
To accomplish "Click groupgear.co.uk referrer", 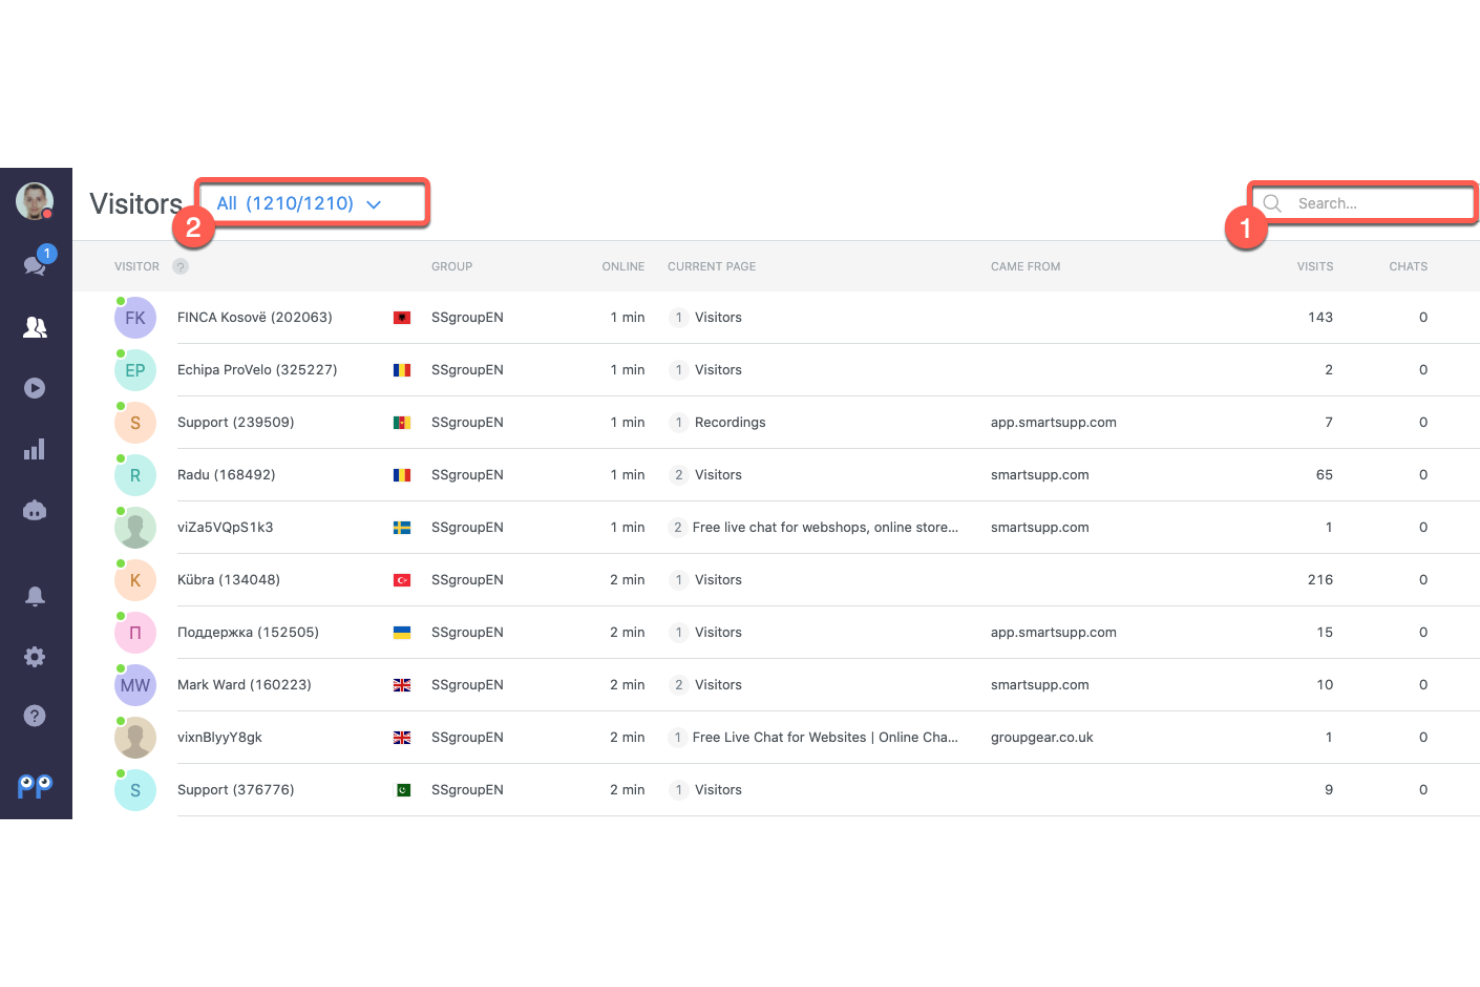I will tap(1042, 737).
